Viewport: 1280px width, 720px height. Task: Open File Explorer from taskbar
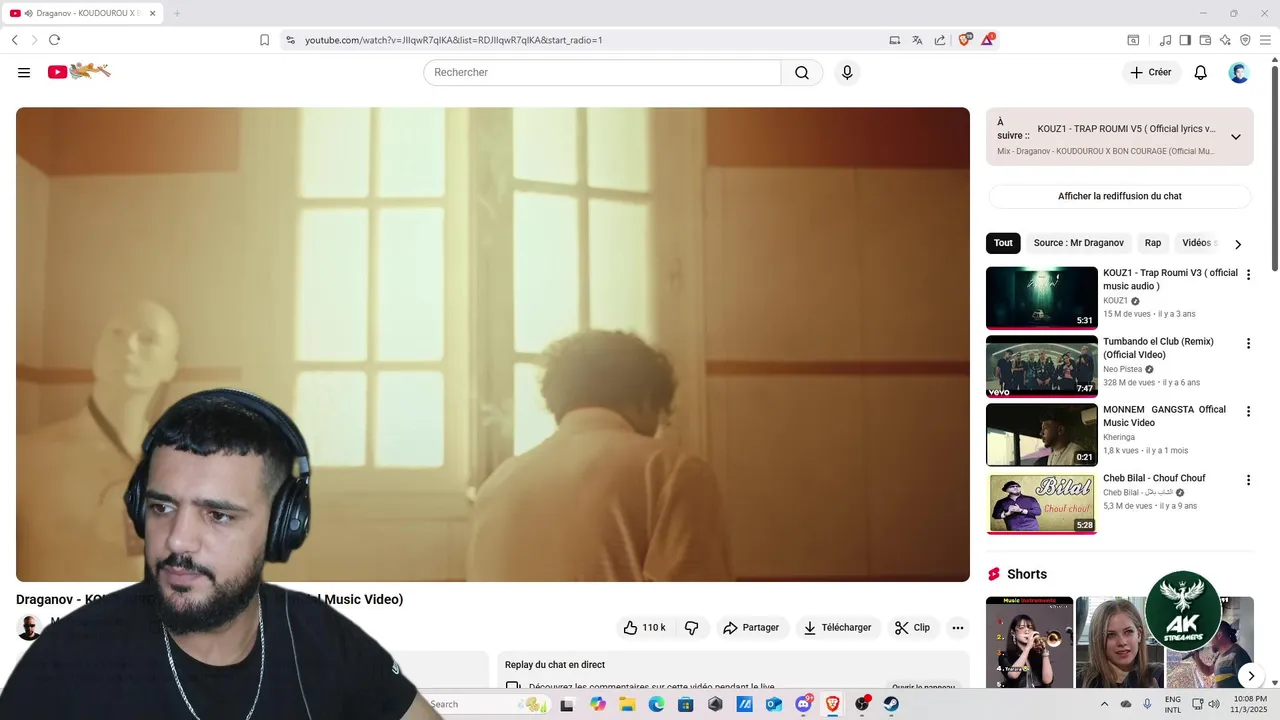[627, 704]
